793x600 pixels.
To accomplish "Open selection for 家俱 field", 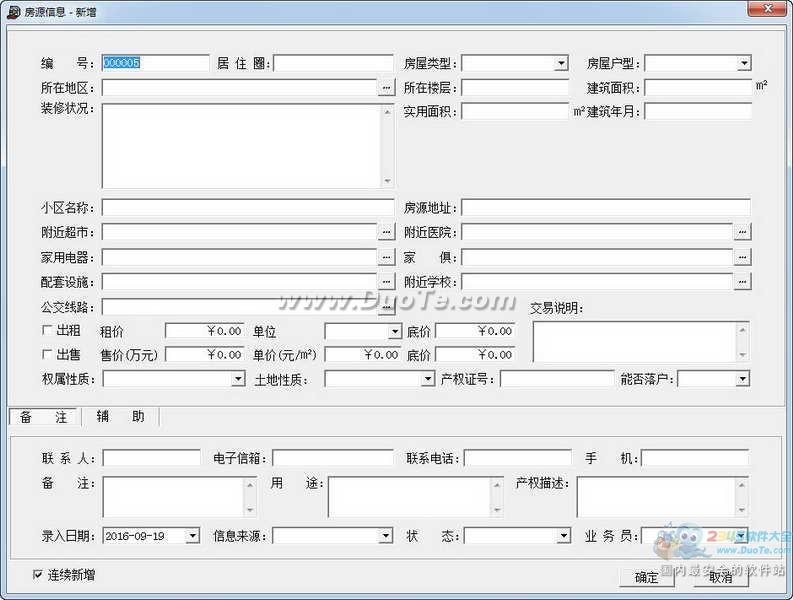I will tap(742, 257).
